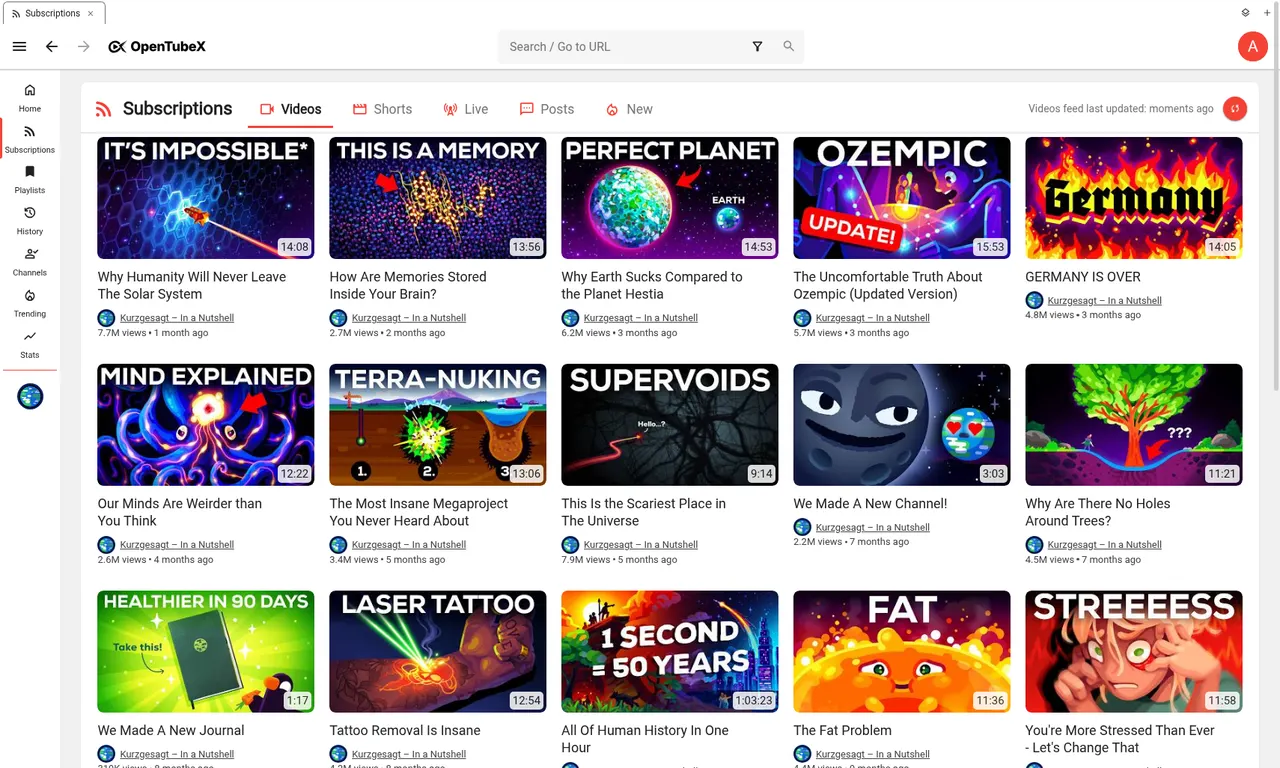The image size is (1280, 768).
Task: Select the Subscriptions browser tab
Action: pyautogui.click(x=54, y=13)
